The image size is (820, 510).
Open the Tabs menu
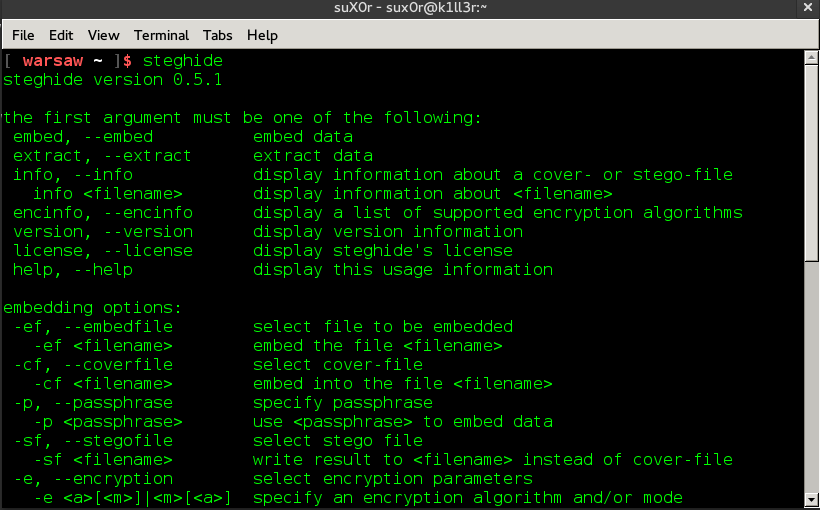[x=217, y=35]
